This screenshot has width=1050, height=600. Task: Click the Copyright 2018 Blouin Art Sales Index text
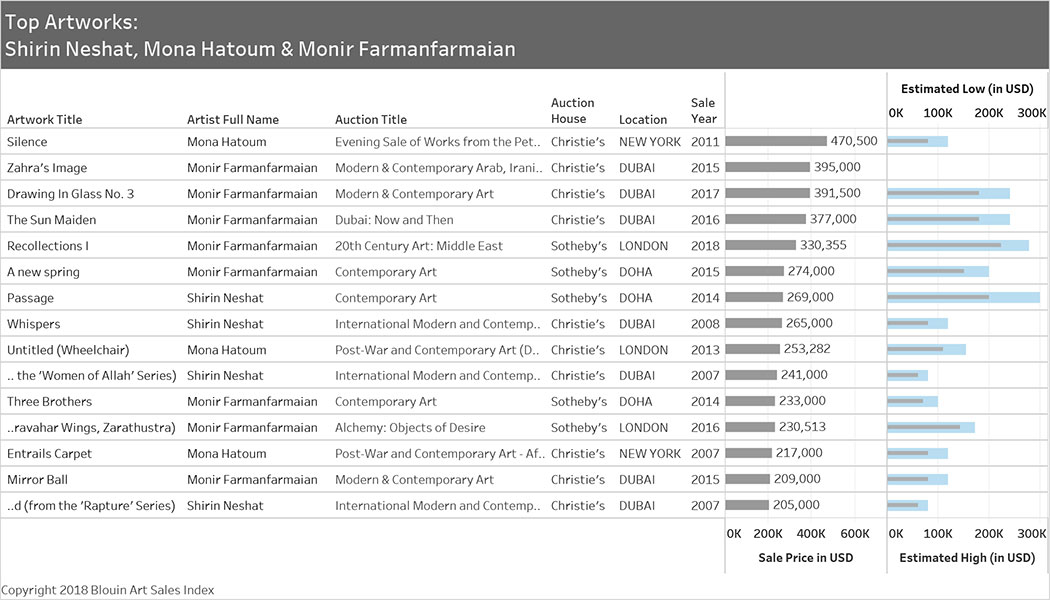(108, 590)
